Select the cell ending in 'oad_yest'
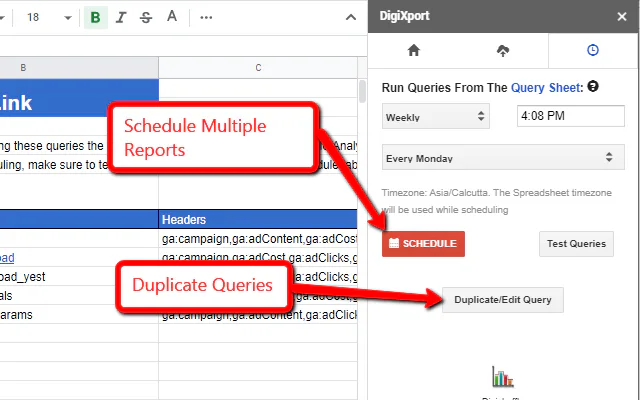Viewport: 640px width, 400px height. [x=79, y=277]
